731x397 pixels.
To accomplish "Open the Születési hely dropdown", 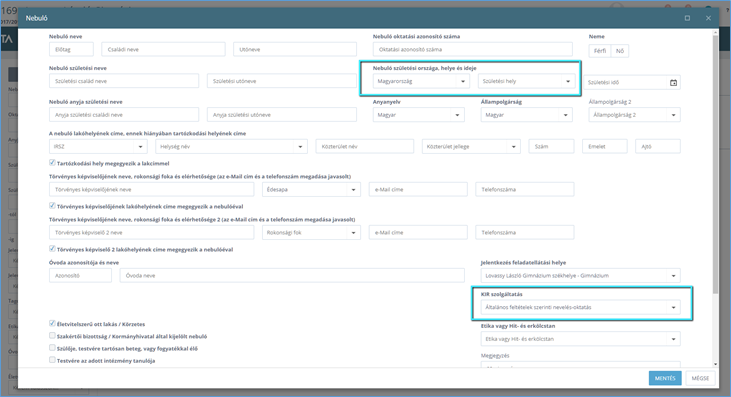I will (526, 81).
